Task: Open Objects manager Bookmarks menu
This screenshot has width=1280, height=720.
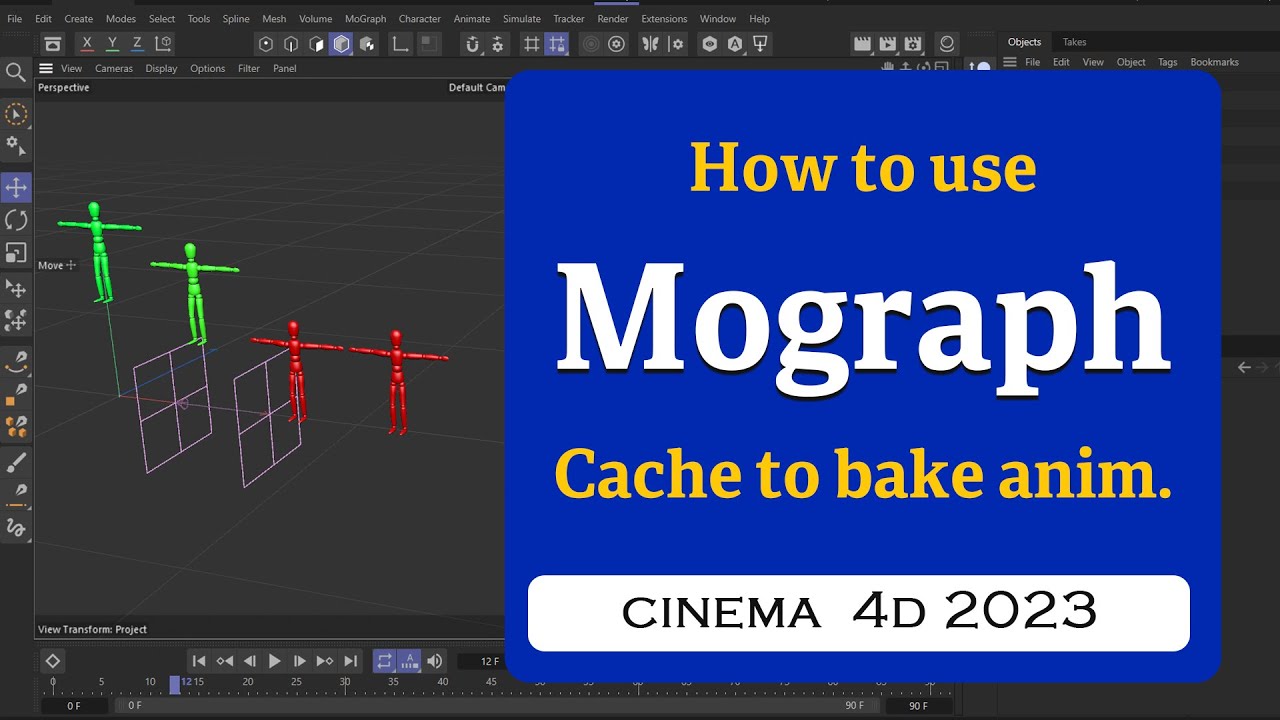Action: click(1215, 62)
